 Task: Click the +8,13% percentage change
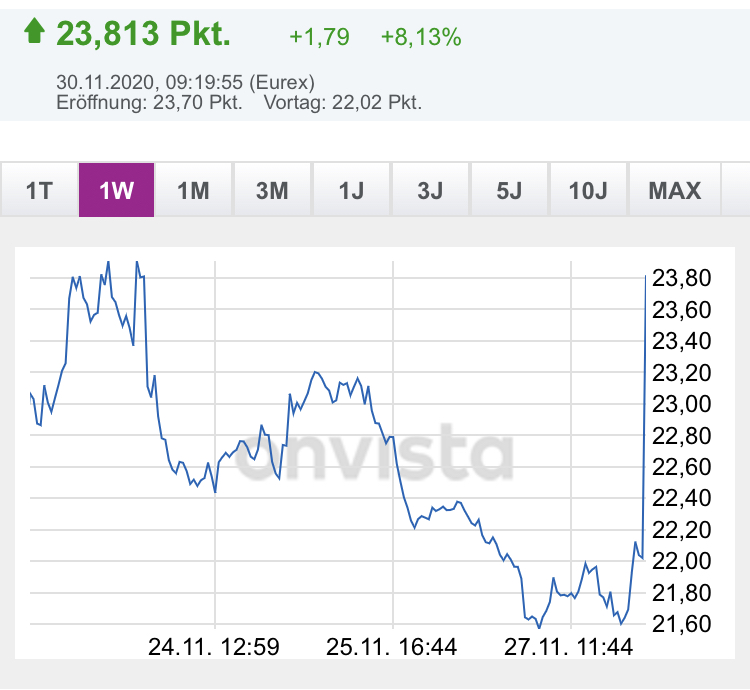(x=421, y=37)
